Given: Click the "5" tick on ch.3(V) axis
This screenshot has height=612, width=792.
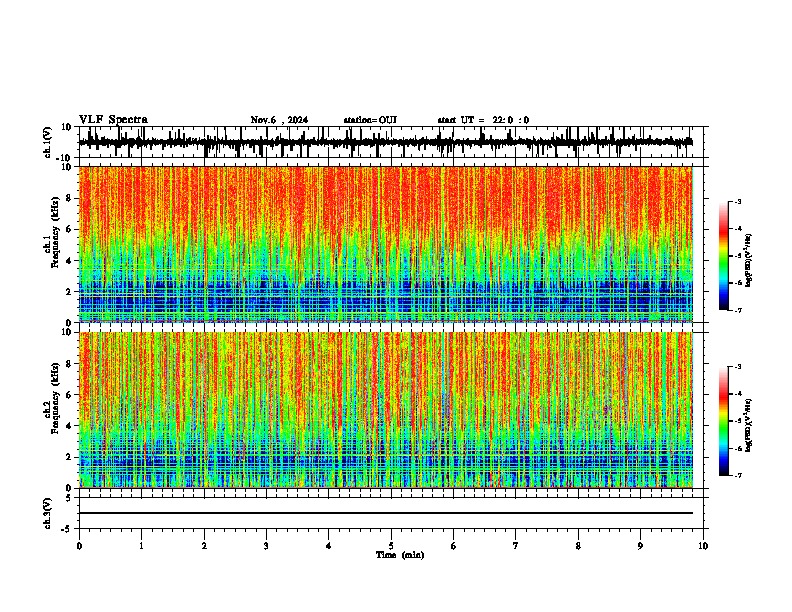Looking at the screenshot, I should point(70,498).
